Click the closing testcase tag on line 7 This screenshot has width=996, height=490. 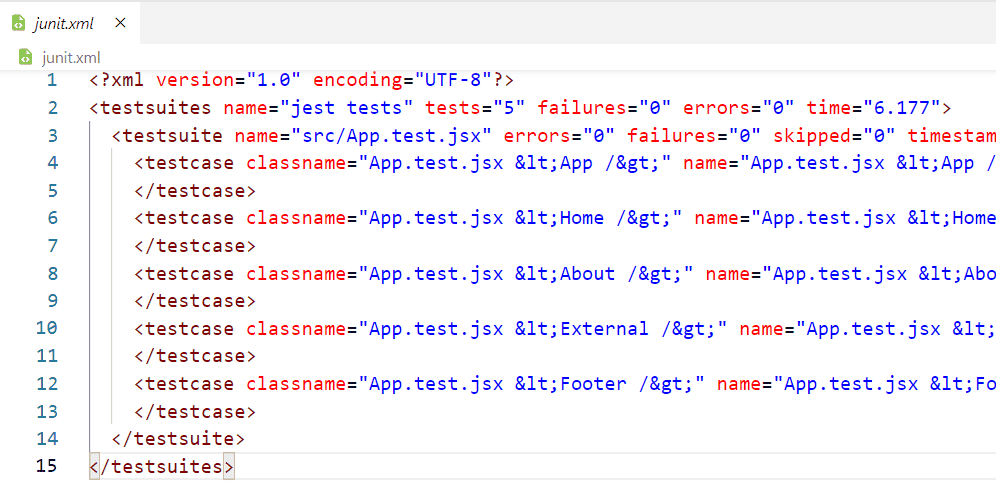tap(196, 246)
